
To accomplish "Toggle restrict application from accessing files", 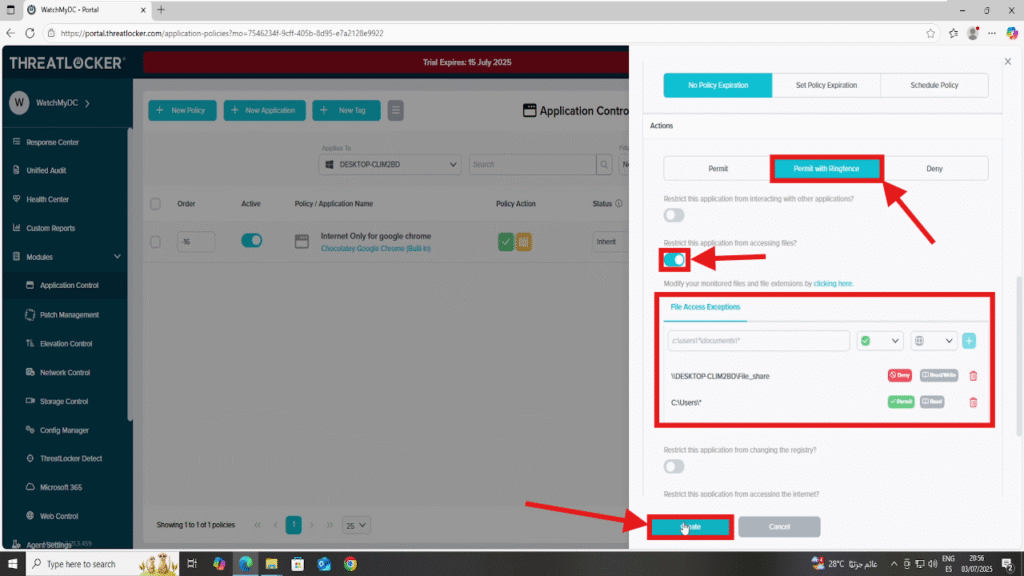I will pyautogui.click(x=674, y=260).
